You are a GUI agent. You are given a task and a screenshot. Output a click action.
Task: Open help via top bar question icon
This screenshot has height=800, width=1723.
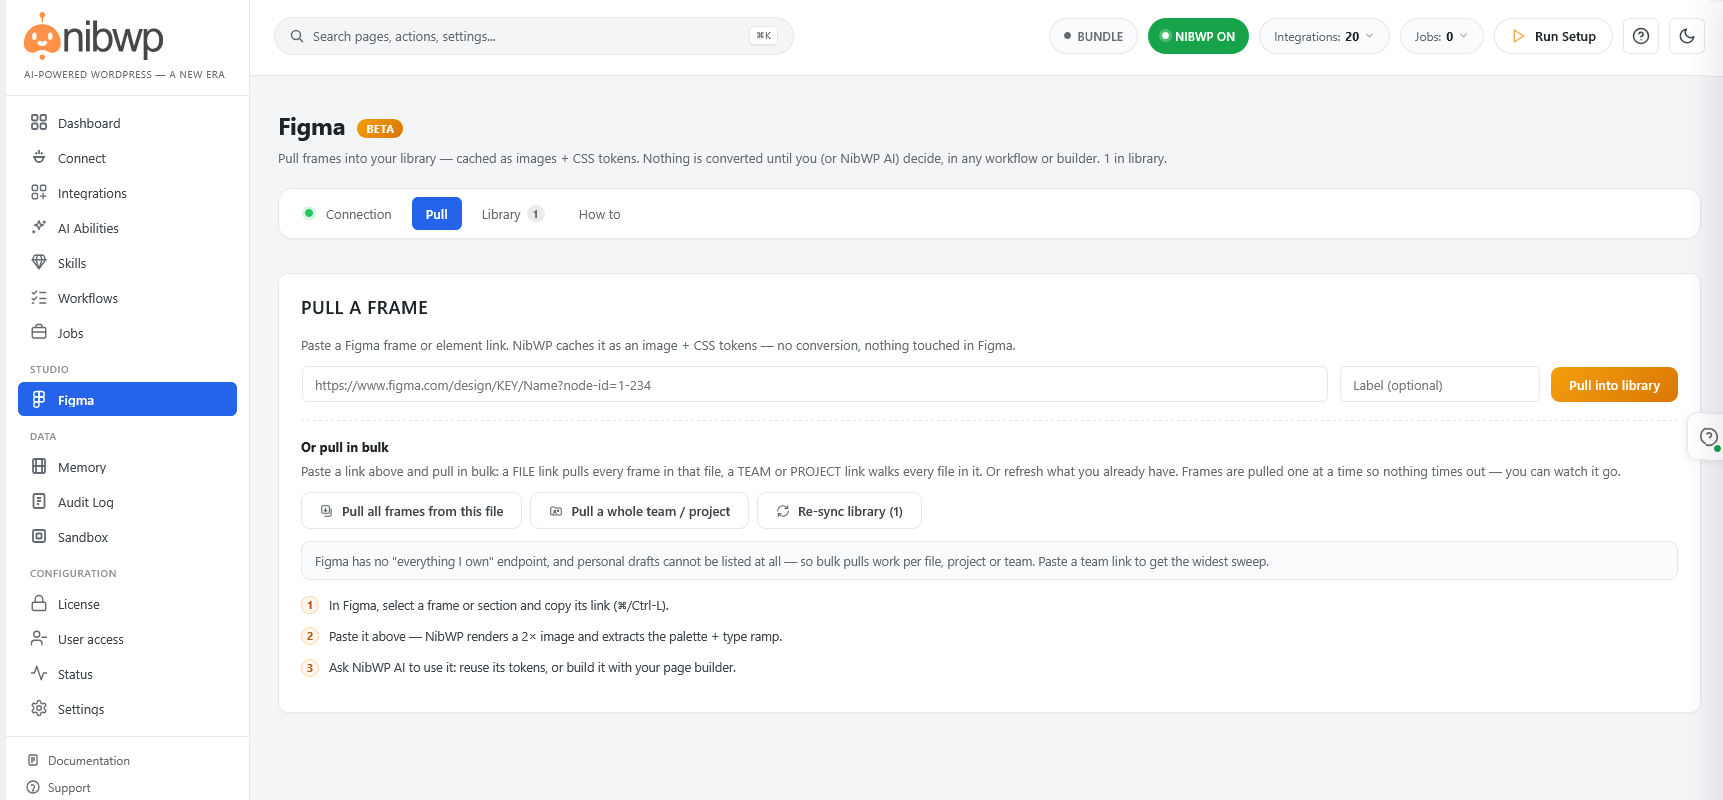click(x=1641, y=36)
